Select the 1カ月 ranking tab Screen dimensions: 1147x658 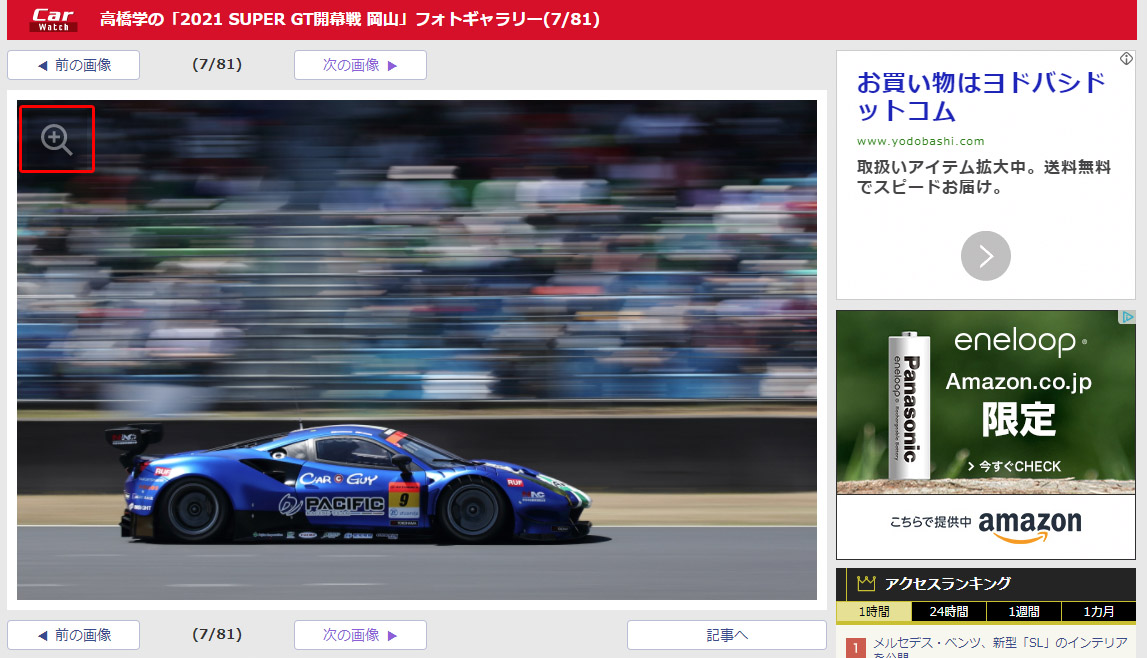[1099, 611]
